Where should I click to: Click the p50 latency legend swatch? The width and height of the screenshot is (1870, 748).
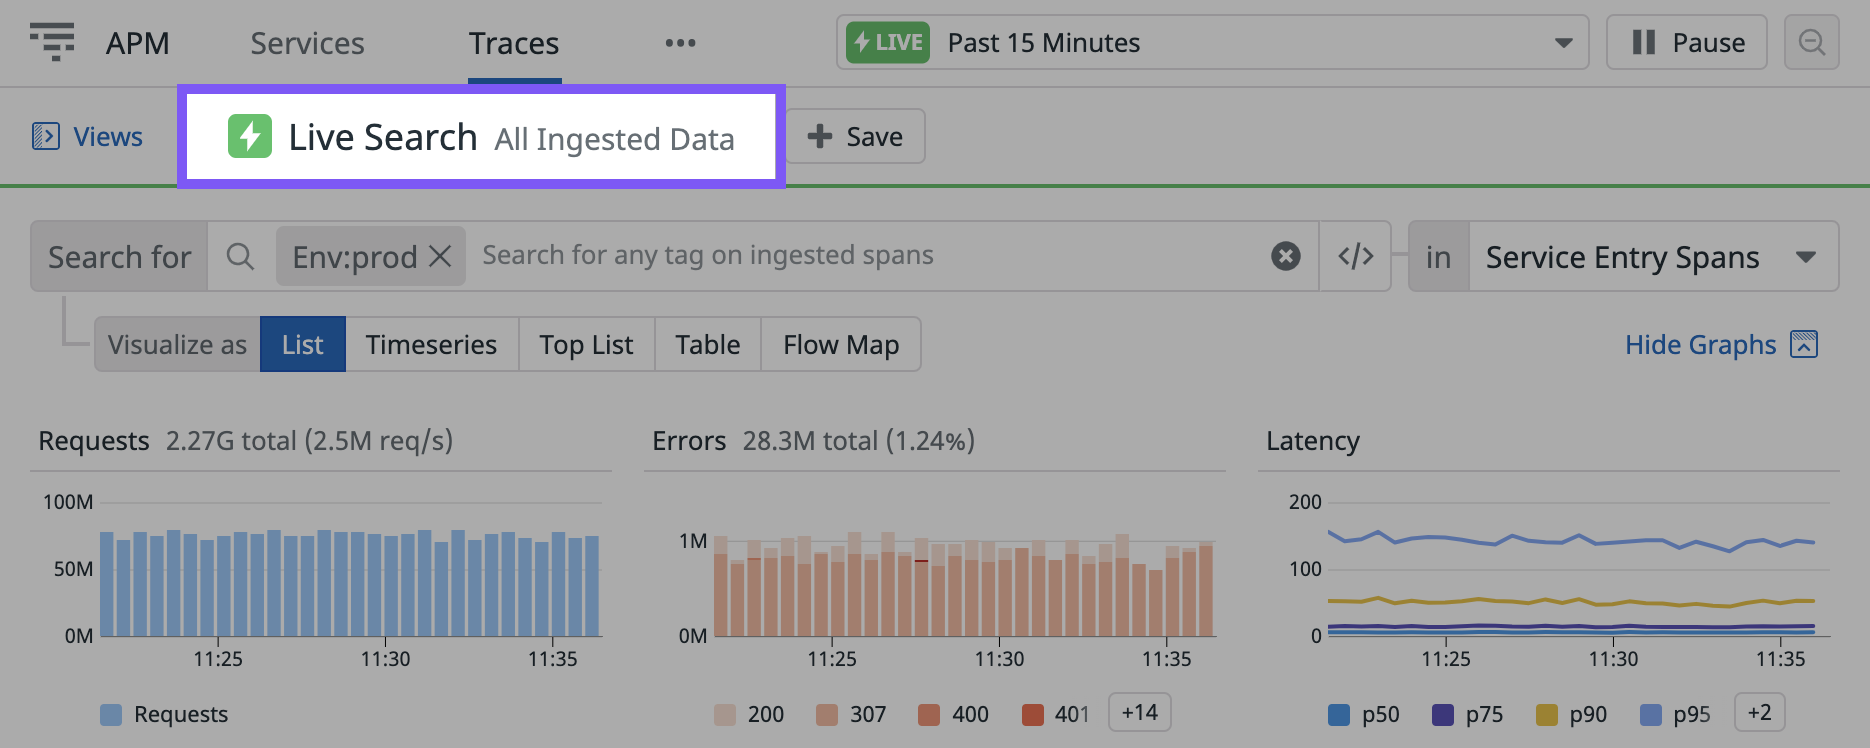(x=1339, y=714)
